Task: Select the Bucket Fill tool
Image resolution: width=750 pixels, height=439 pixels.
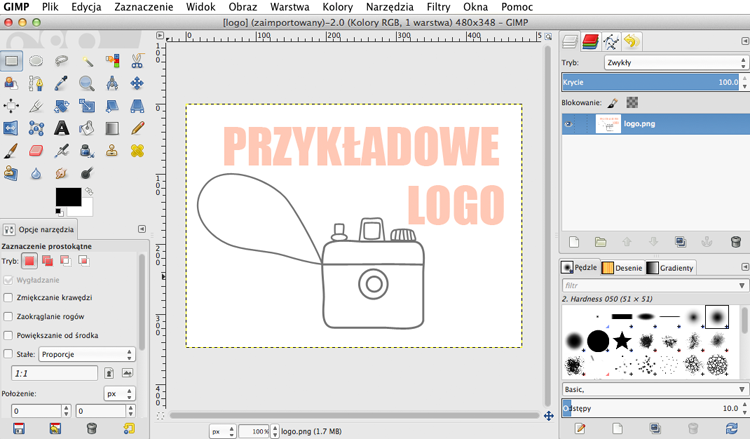Action: pos(87,128)
